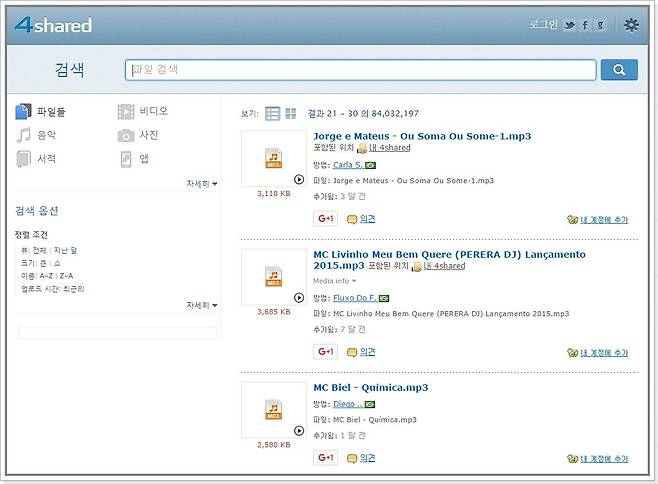Select the 파일들 files category

click(x=41, y=112)
